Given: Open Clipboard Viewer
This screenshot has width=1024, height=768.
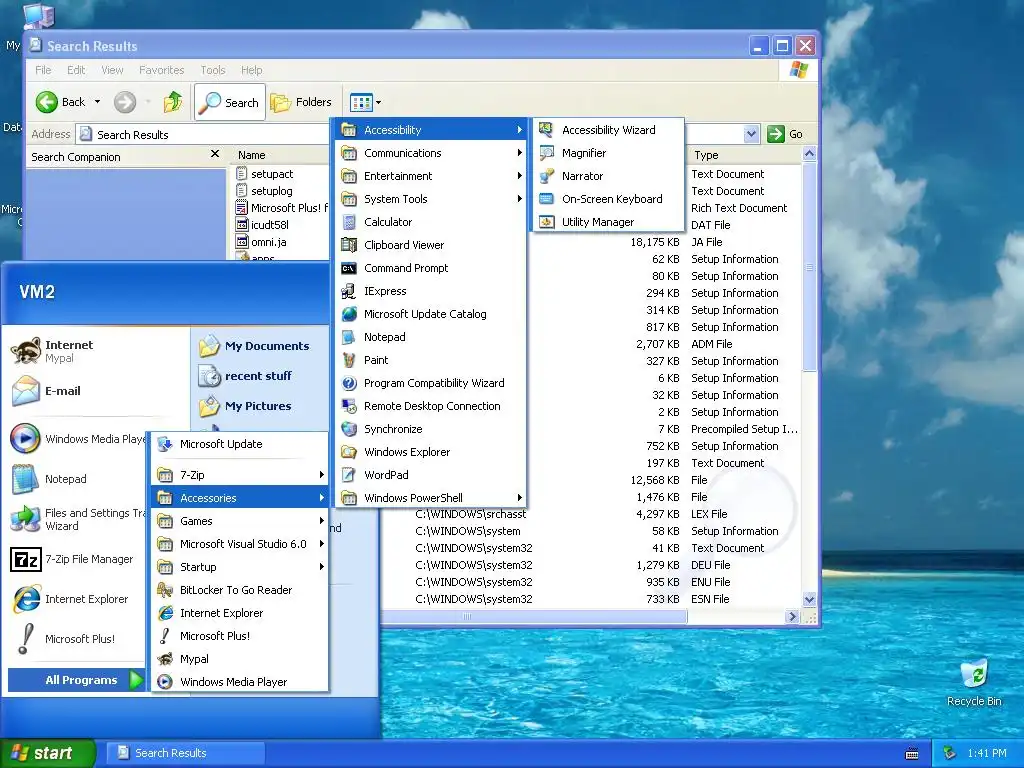Looking at the screenshot, I should [431, 245].
